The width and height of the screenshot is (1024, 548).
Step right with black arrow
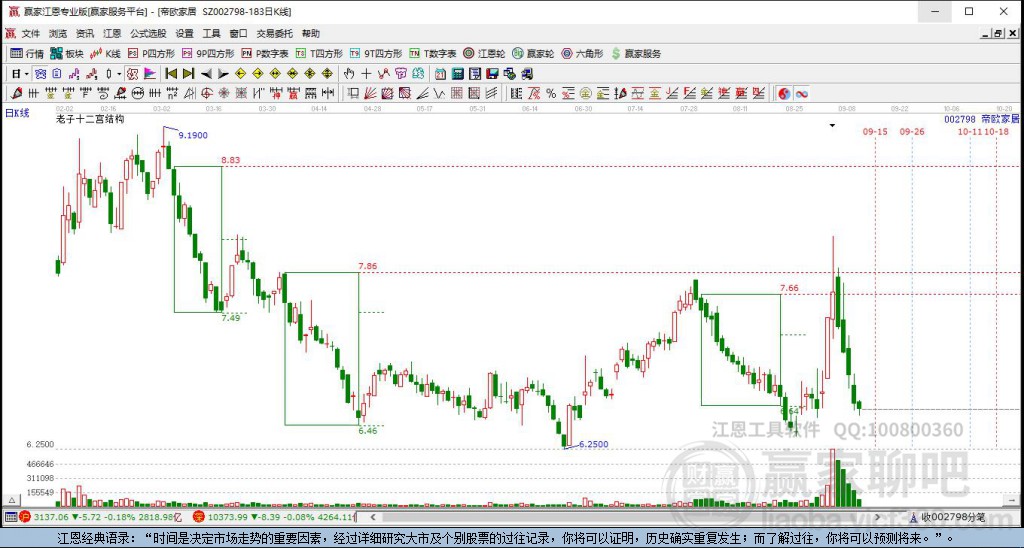coord(223,74)
